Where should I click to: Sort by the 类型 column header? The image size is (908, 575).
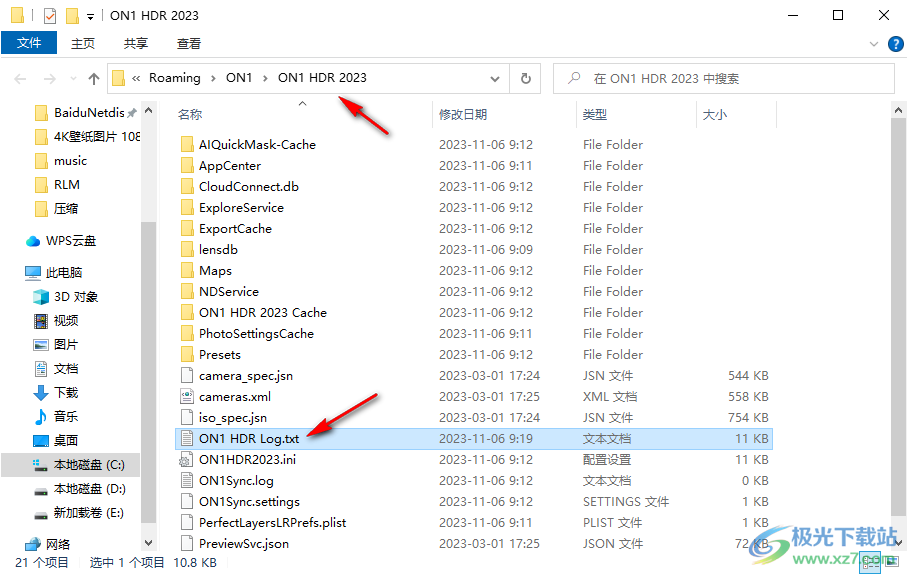pos(595,115)
